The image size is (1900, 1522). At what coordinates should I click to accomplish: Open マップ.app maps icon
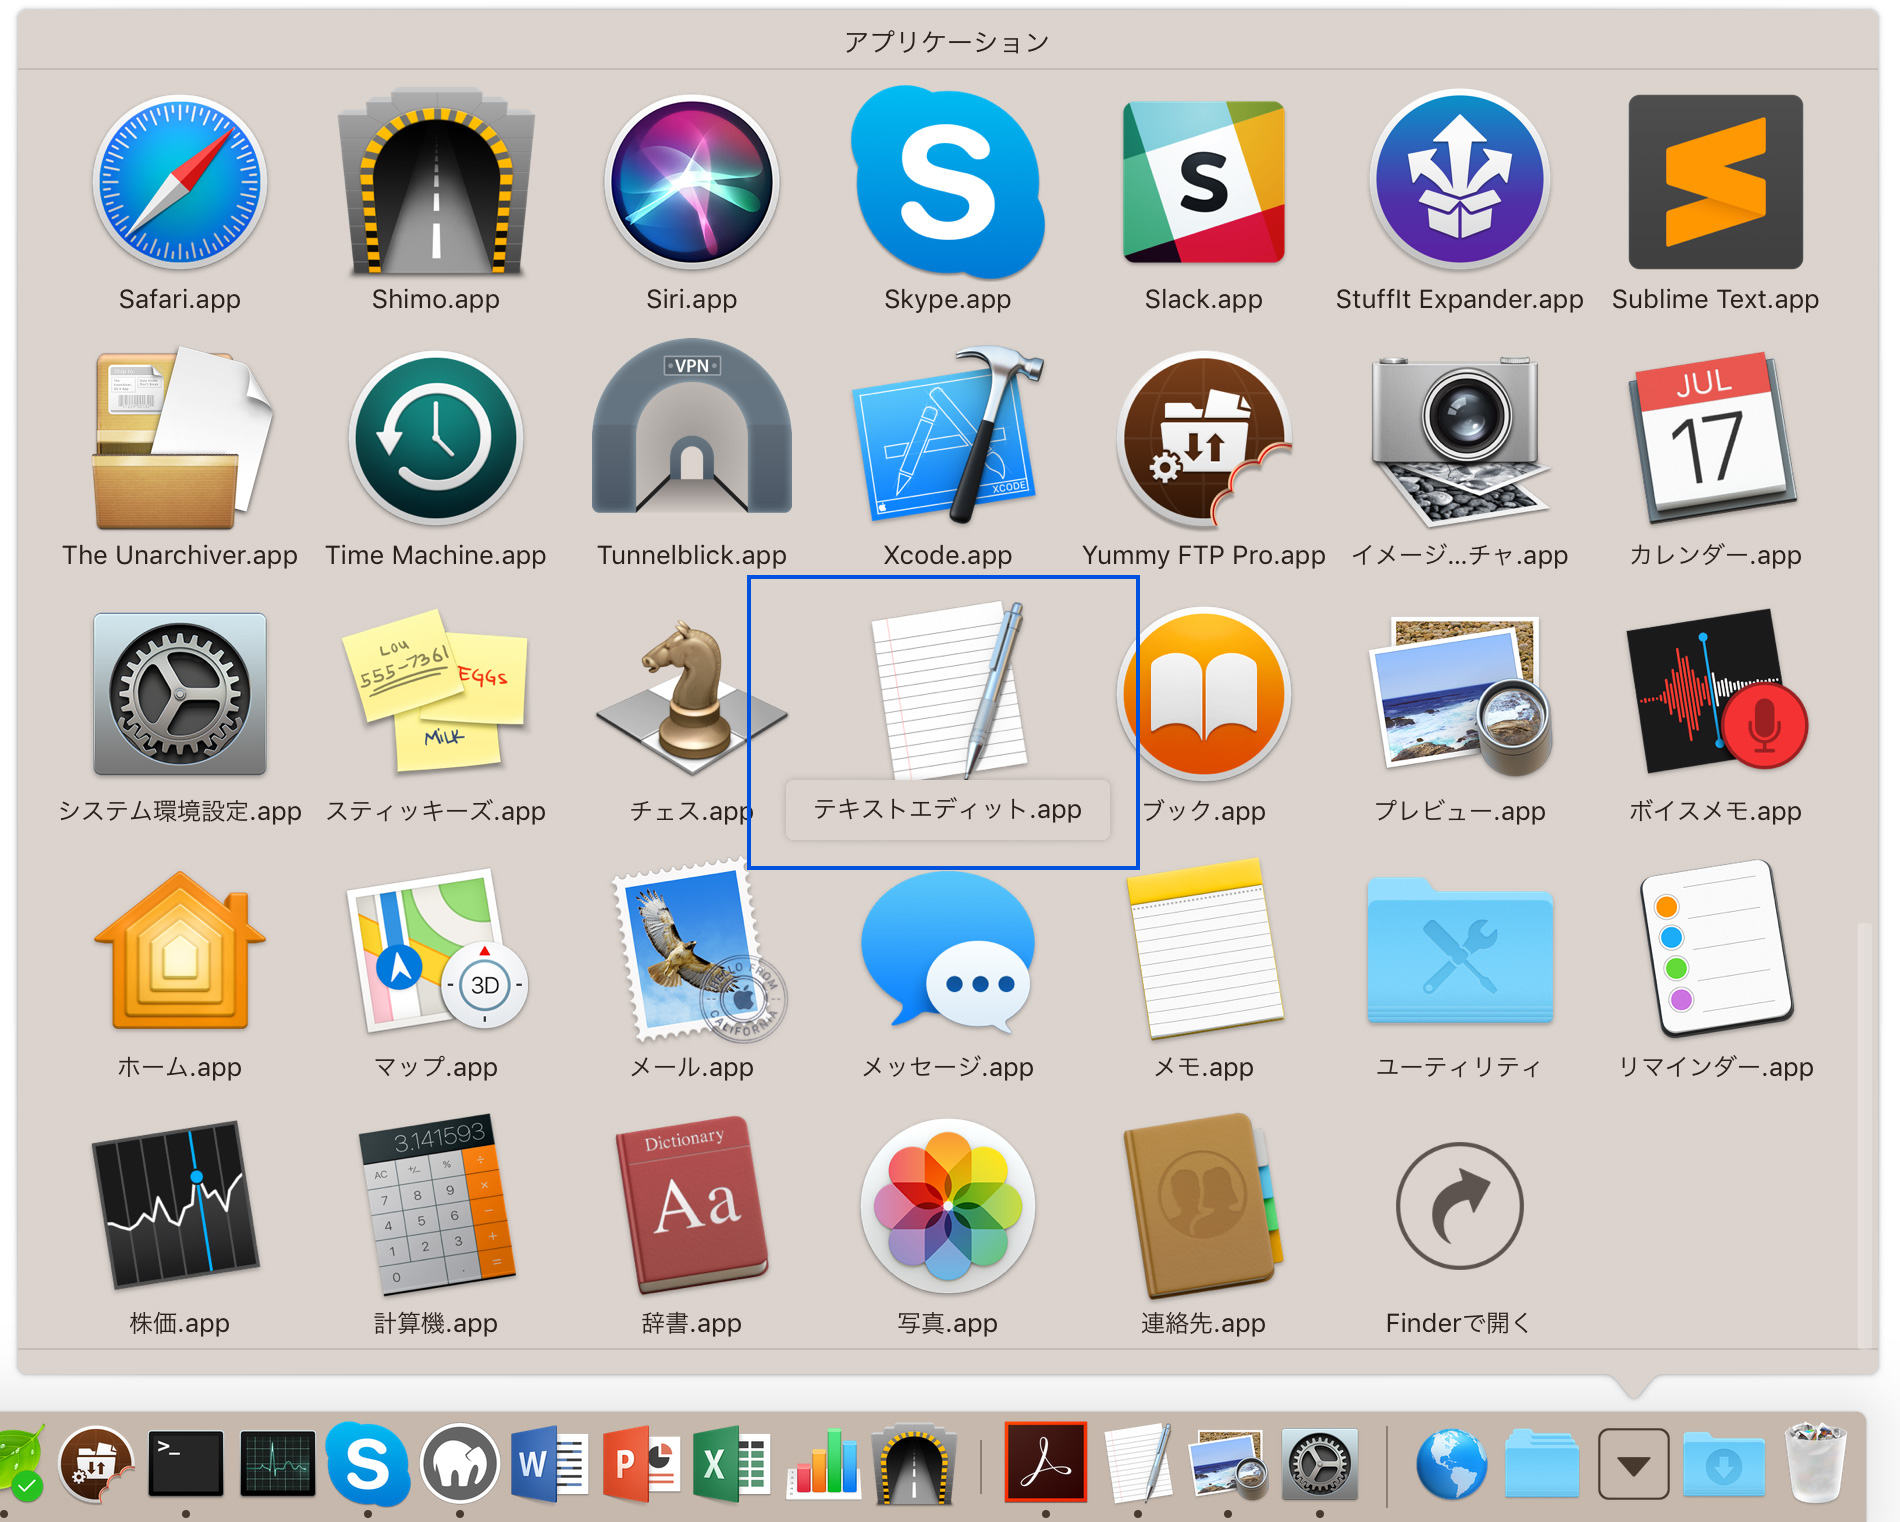(x=436, y=951)
